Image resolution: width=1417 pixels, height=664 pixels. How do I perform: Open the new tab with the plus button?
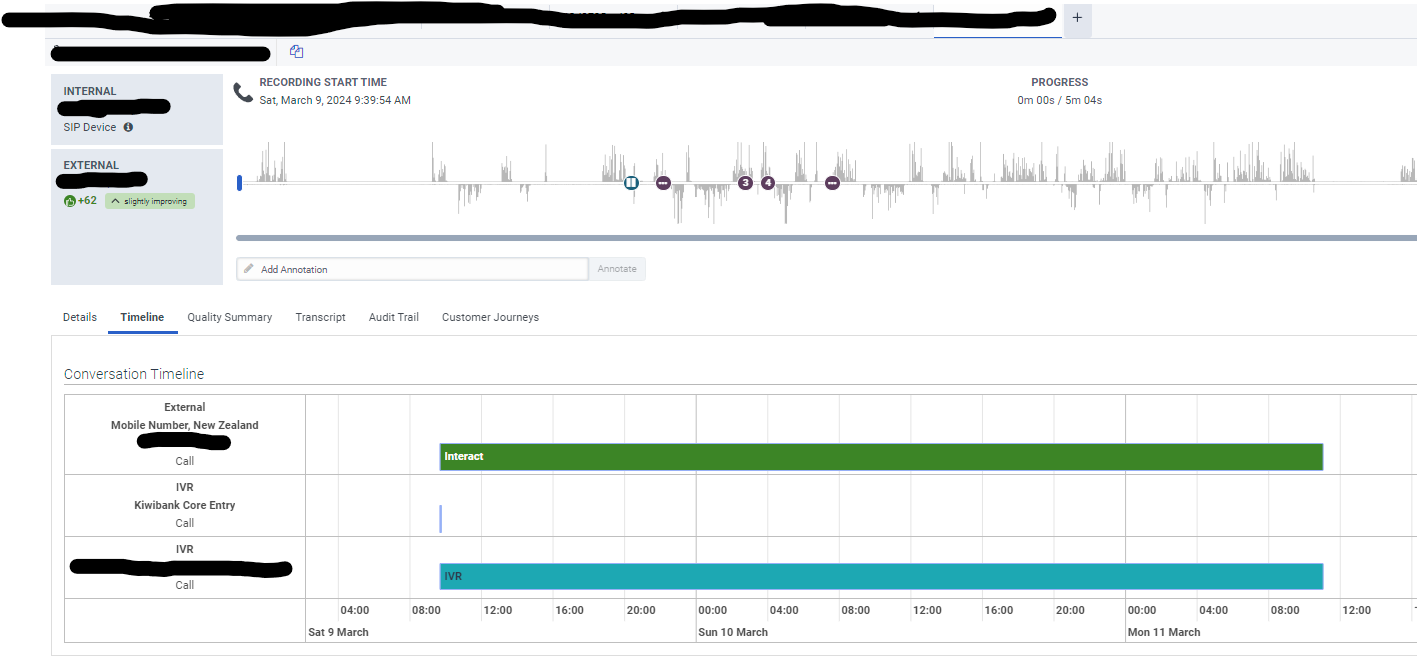coord(1075,17)
